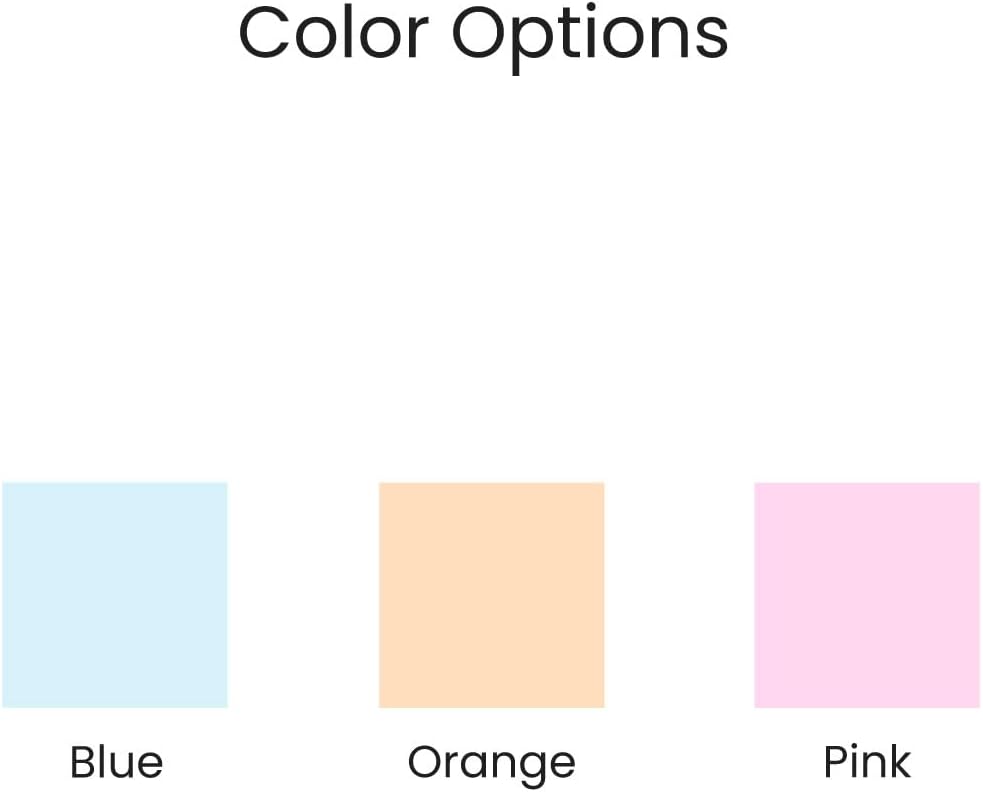Select the Pink color option name
Screen dimensions: 983x792
point(867,762)
